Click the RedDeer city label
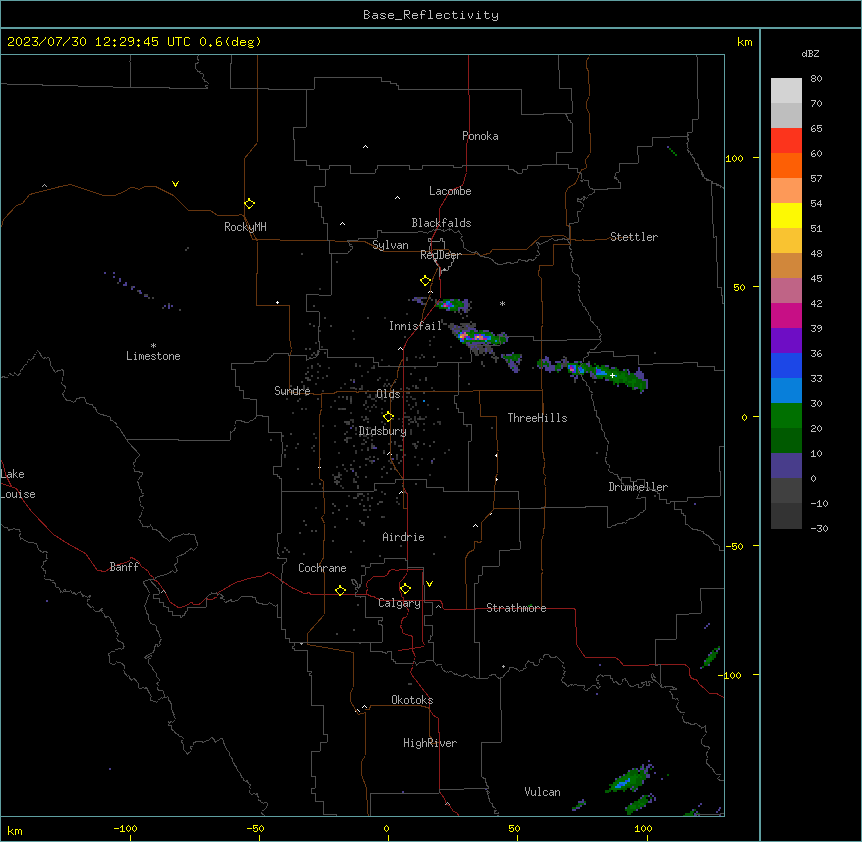This screenshot has height=842, width=862. 440,255
